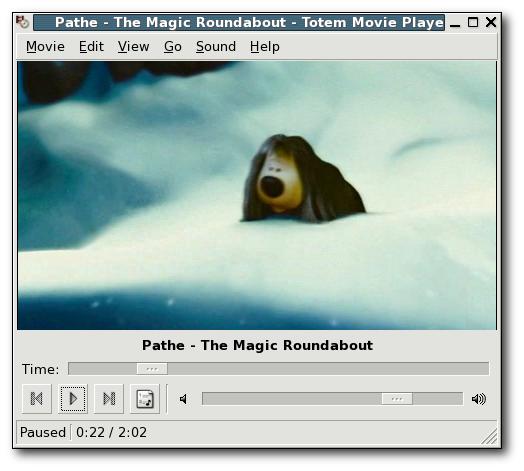Skip to the next chapter or movie
This screenshot has width=524, height=471.
click(x=109, y=398)
